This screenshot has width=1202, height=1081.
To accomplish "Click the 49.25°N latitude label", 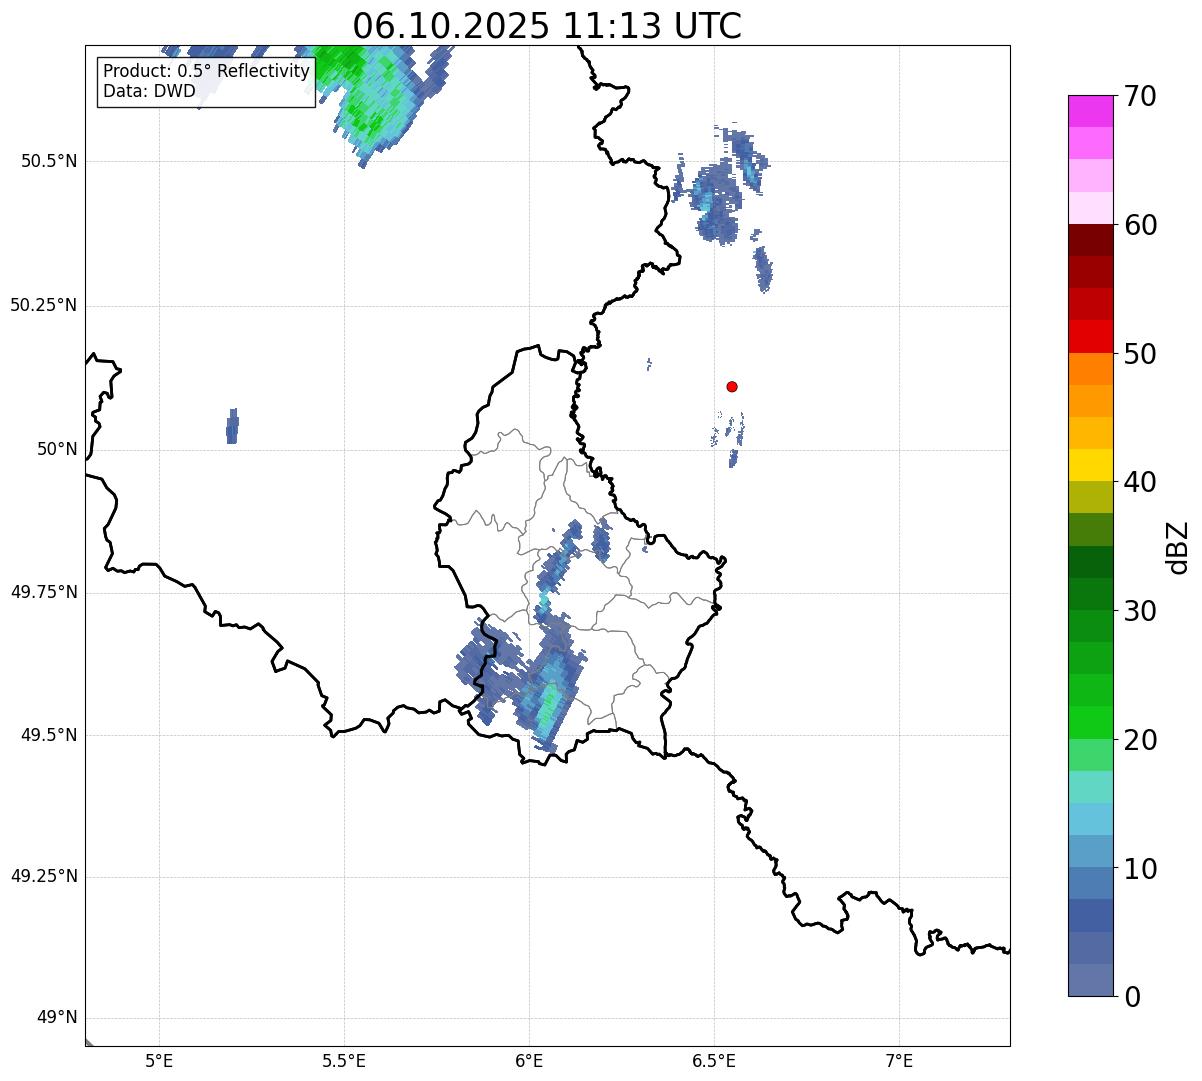I will (43, 877).
